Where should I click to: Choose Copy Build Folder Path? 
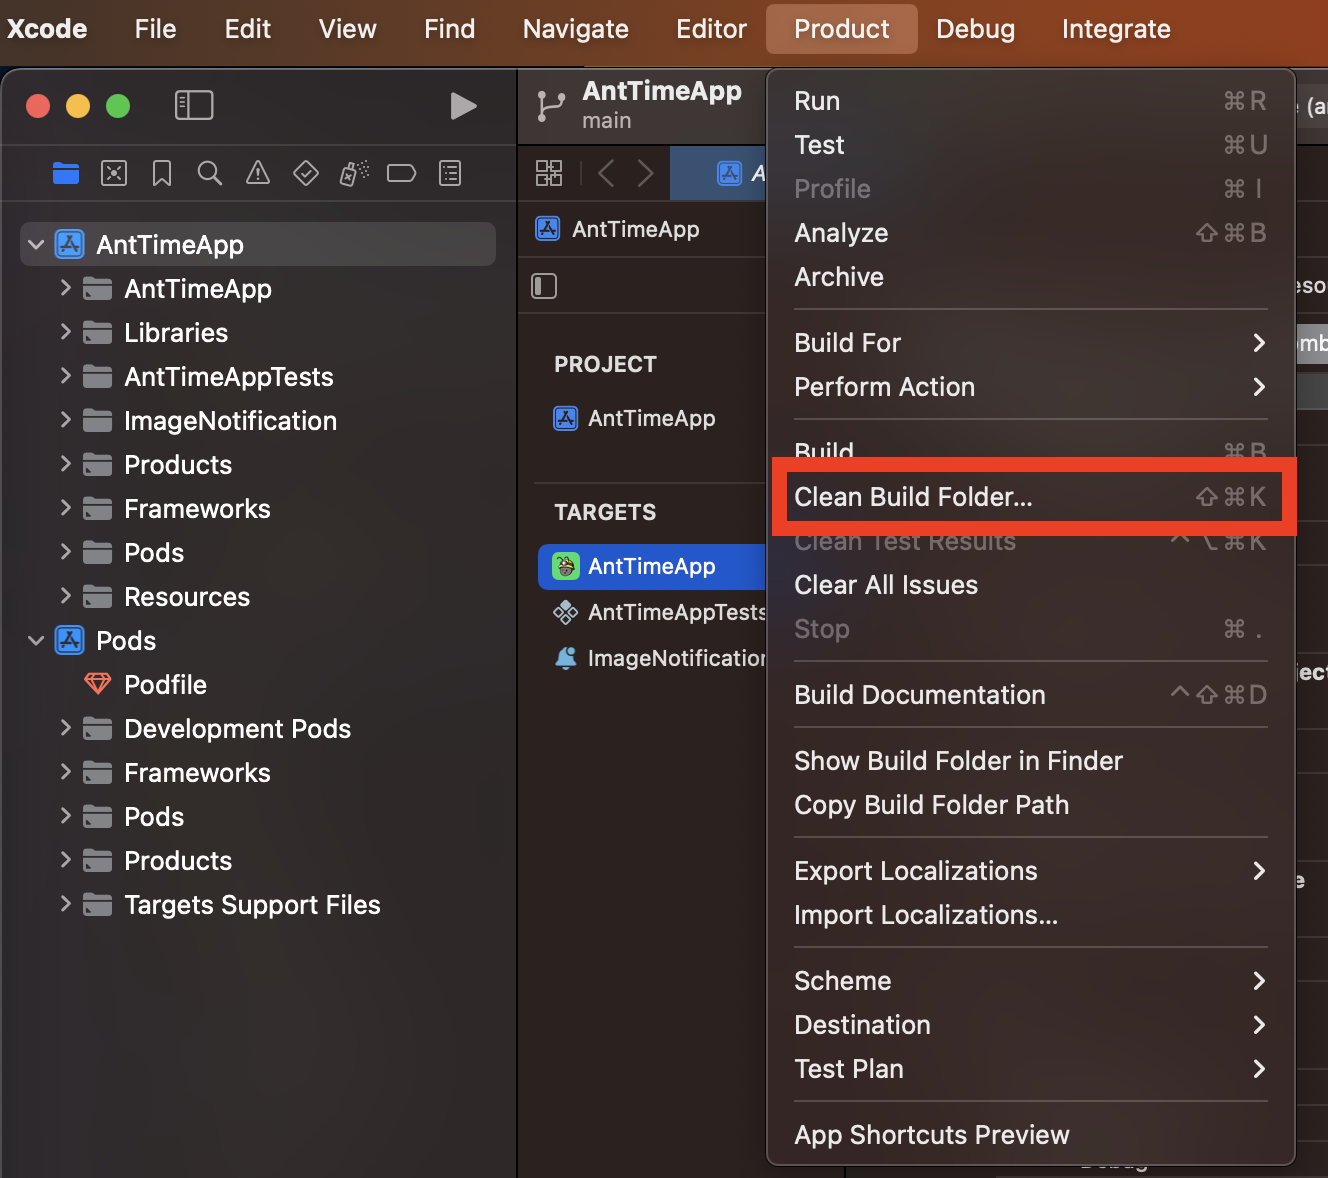point(1030,805)
